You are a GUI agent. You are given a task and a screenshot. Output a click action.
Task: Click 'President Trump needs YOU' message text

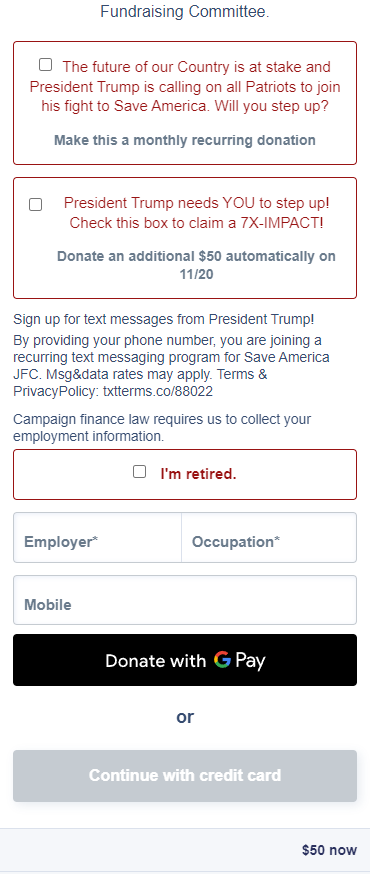coord(196,213)
